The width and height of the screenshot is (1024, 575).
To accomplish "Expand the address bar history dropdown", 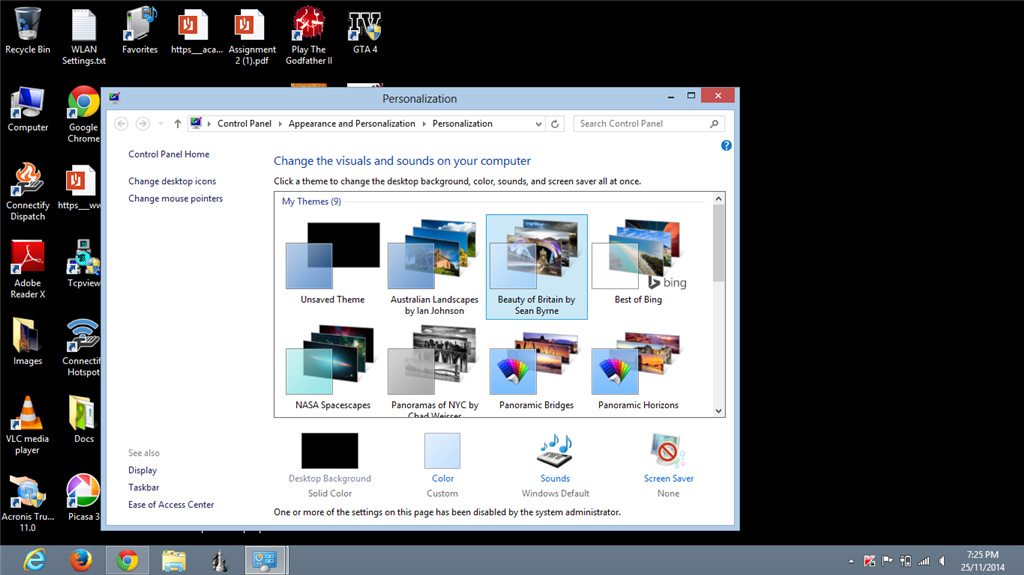I will pos(538,123).
